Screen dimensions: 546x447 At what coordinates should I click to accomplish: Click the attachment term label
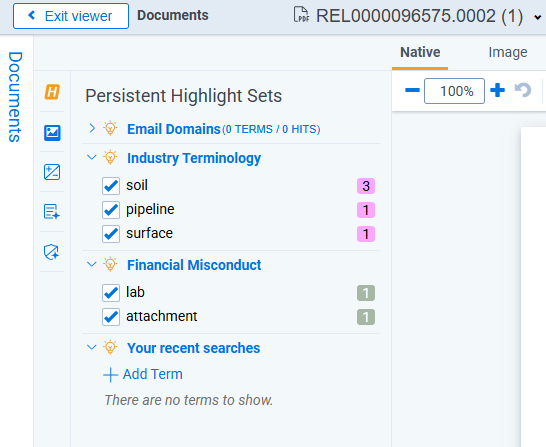point(162,316)
